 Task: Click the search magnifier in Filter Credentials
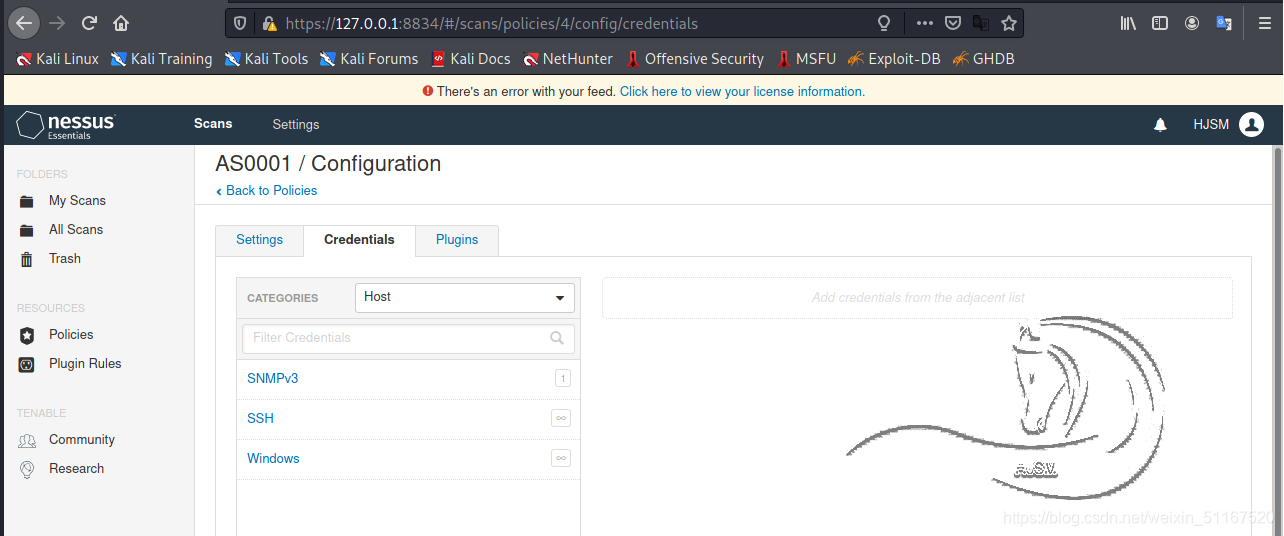pyautogui.click(x=557, y=338)
